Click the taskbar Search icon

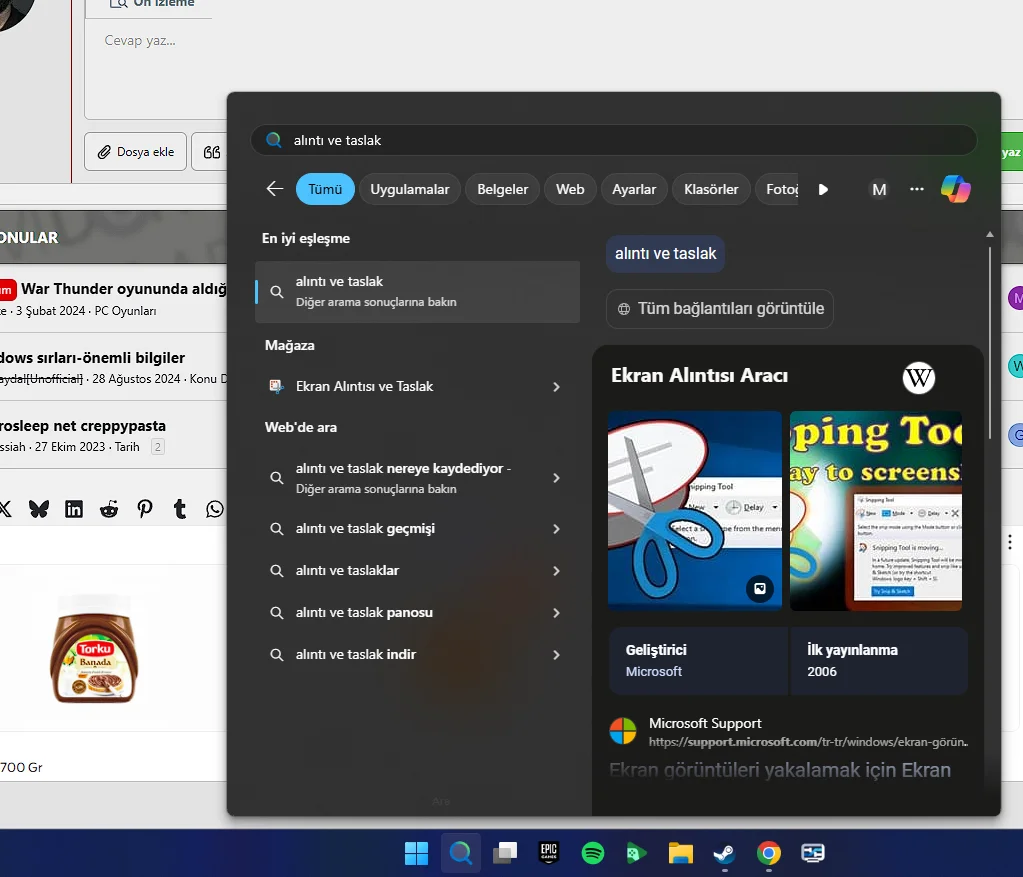[461, 853]
